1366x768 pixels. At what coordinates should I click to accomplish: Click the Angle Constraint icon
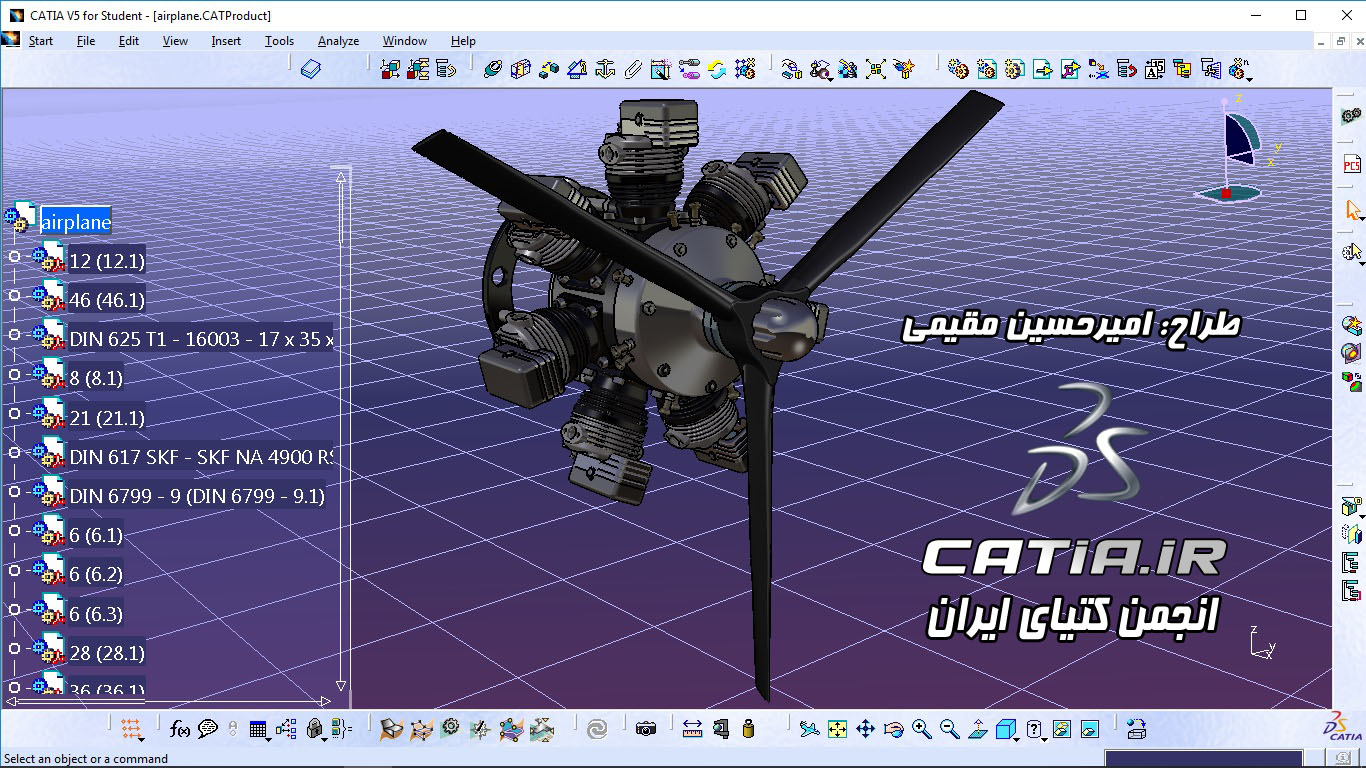[576, 69]
